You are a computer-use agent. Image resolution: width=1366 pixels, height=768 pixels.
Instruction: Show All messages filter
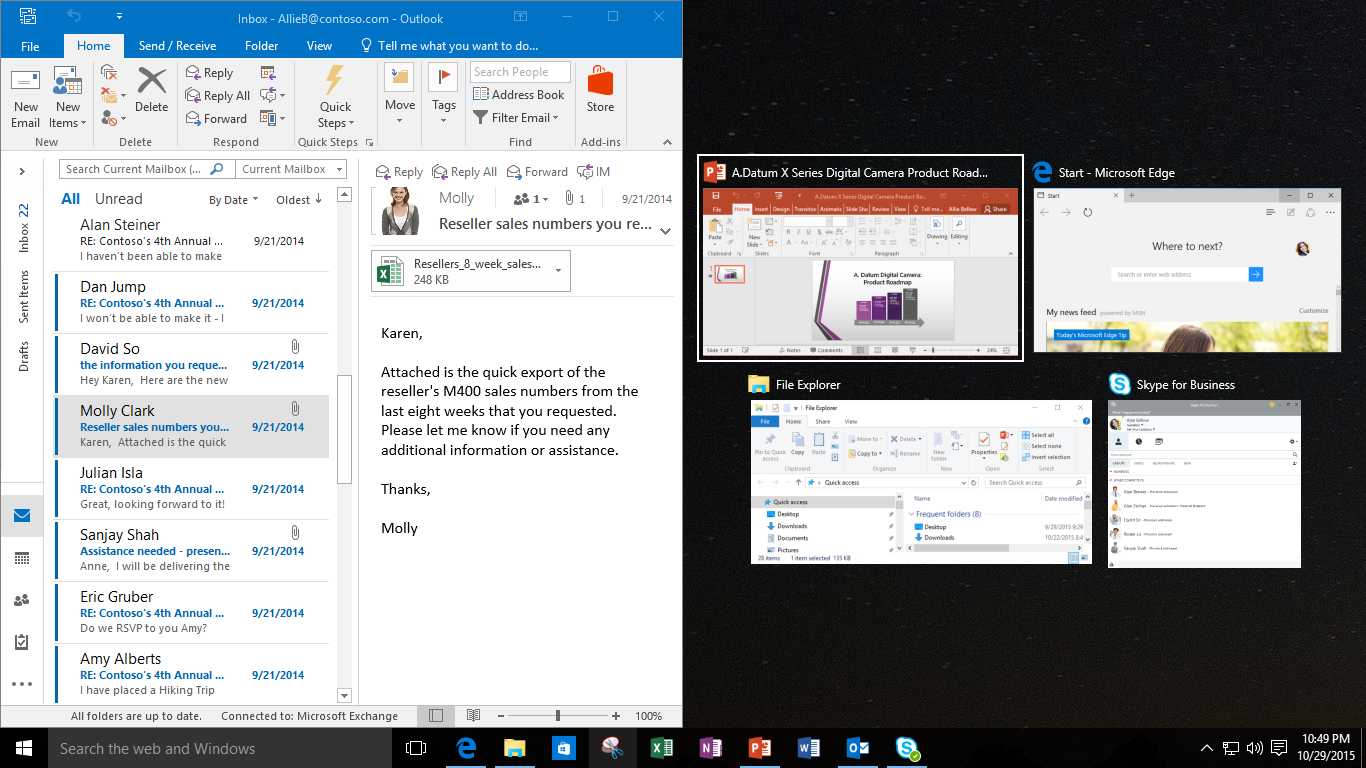tap(71, 199)
